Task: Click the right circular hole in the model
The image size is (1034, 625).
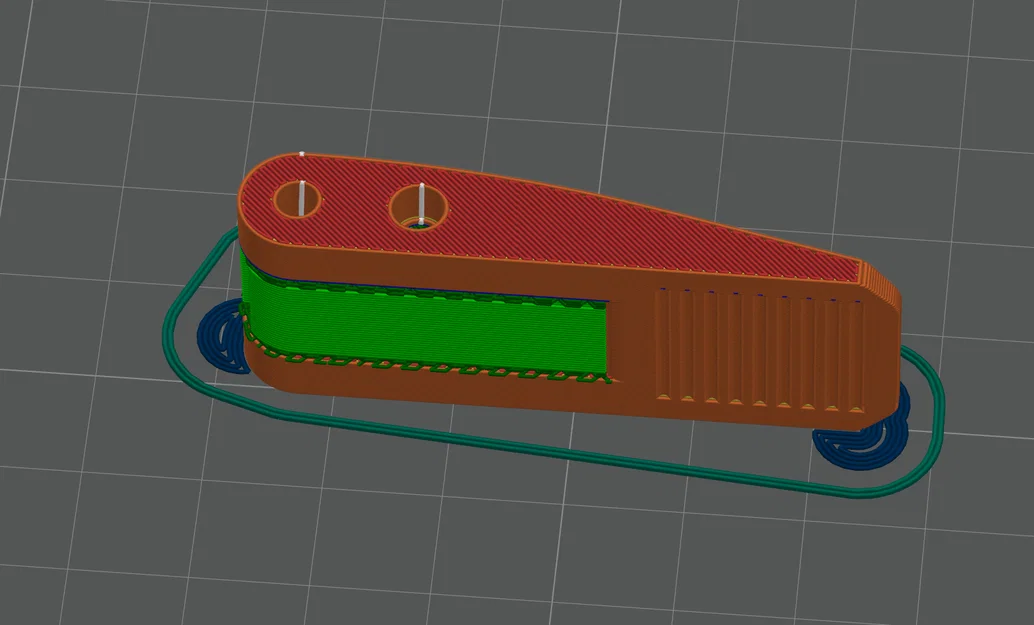Action: [419, 208]
